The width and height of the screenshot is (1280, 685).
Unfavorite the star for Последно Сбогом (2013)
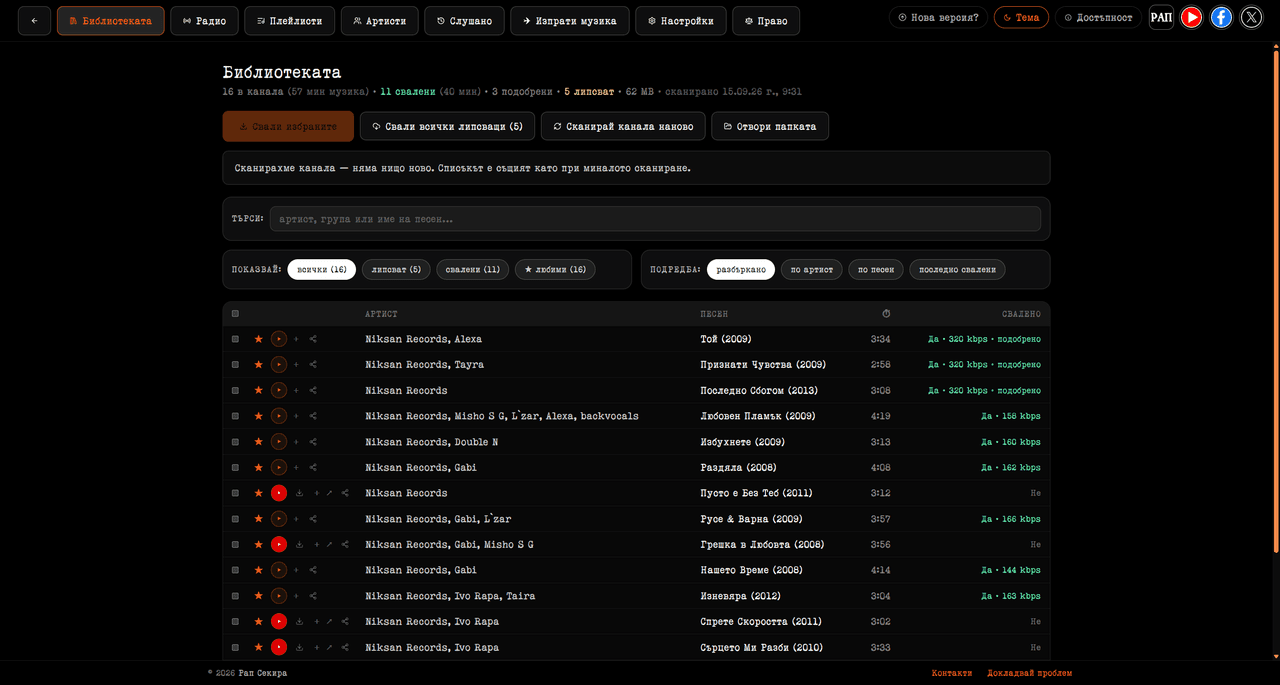click(258, 390)
